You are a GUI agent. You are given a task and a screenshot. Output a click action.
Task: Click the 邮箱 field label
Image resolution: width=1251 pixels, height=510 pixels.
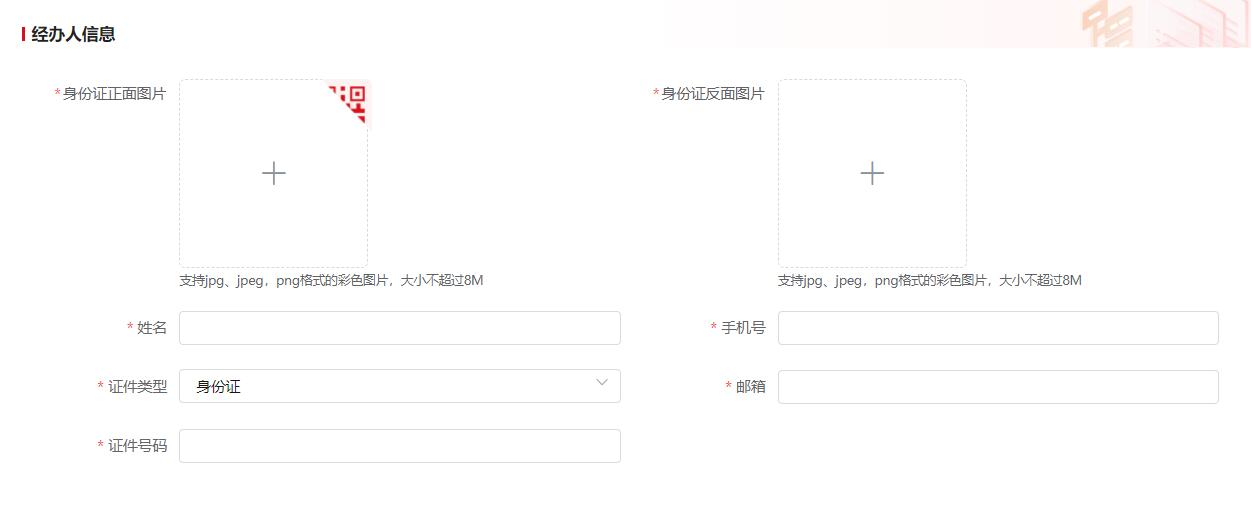coord(750,387)
